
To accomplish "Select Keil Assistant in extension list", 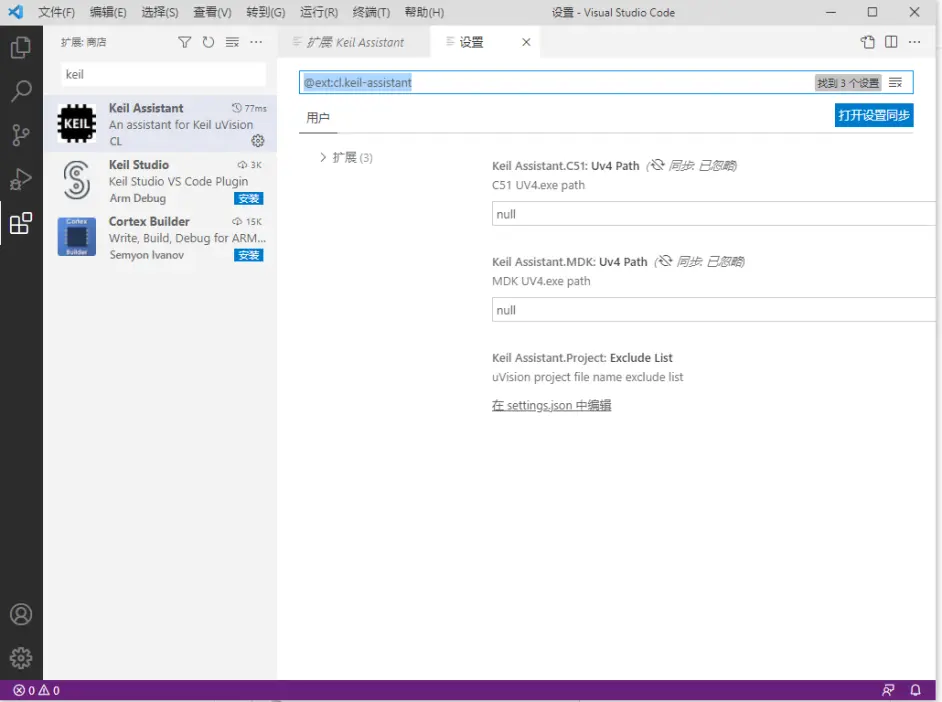I will pyautogui.click(x=160, y=123).
